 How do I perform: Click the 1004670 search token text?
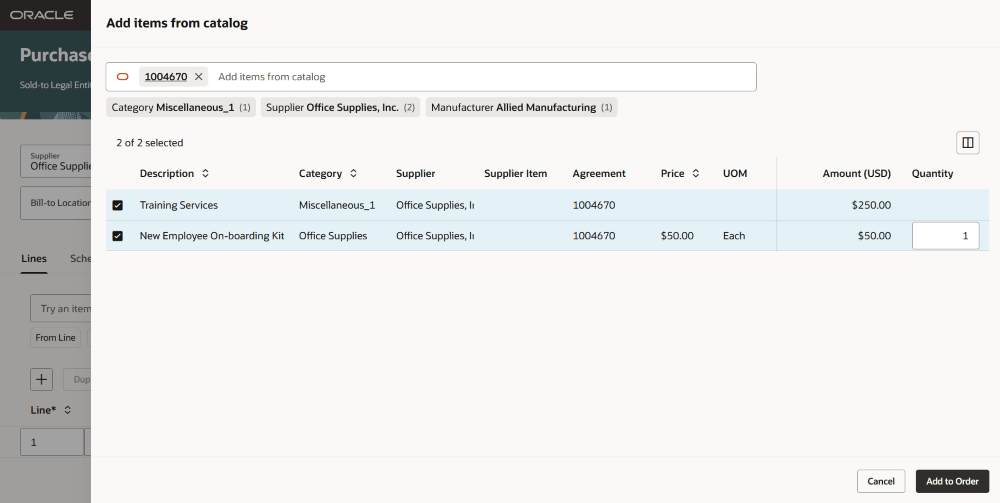point(166,77)
